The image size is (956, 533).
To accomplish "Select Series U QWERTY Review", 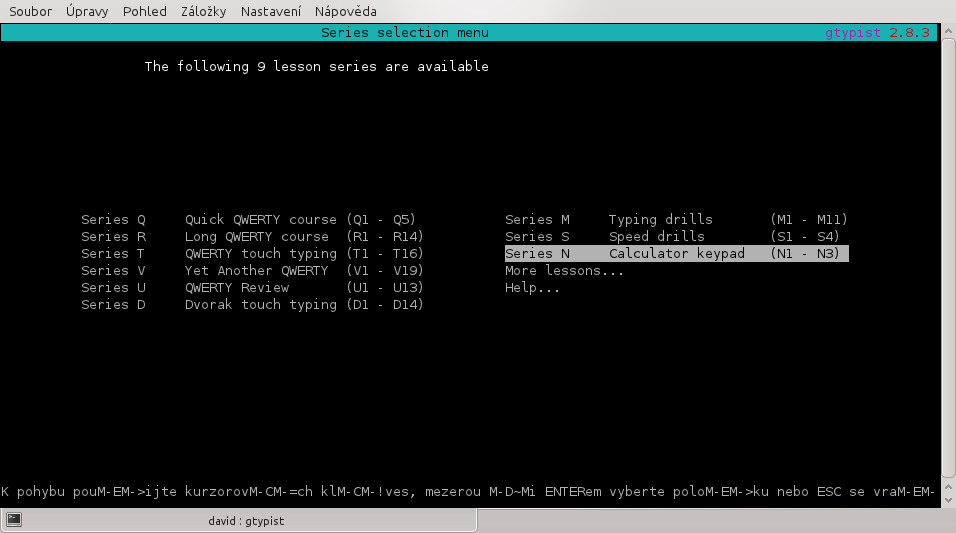I will pos(252,288).
